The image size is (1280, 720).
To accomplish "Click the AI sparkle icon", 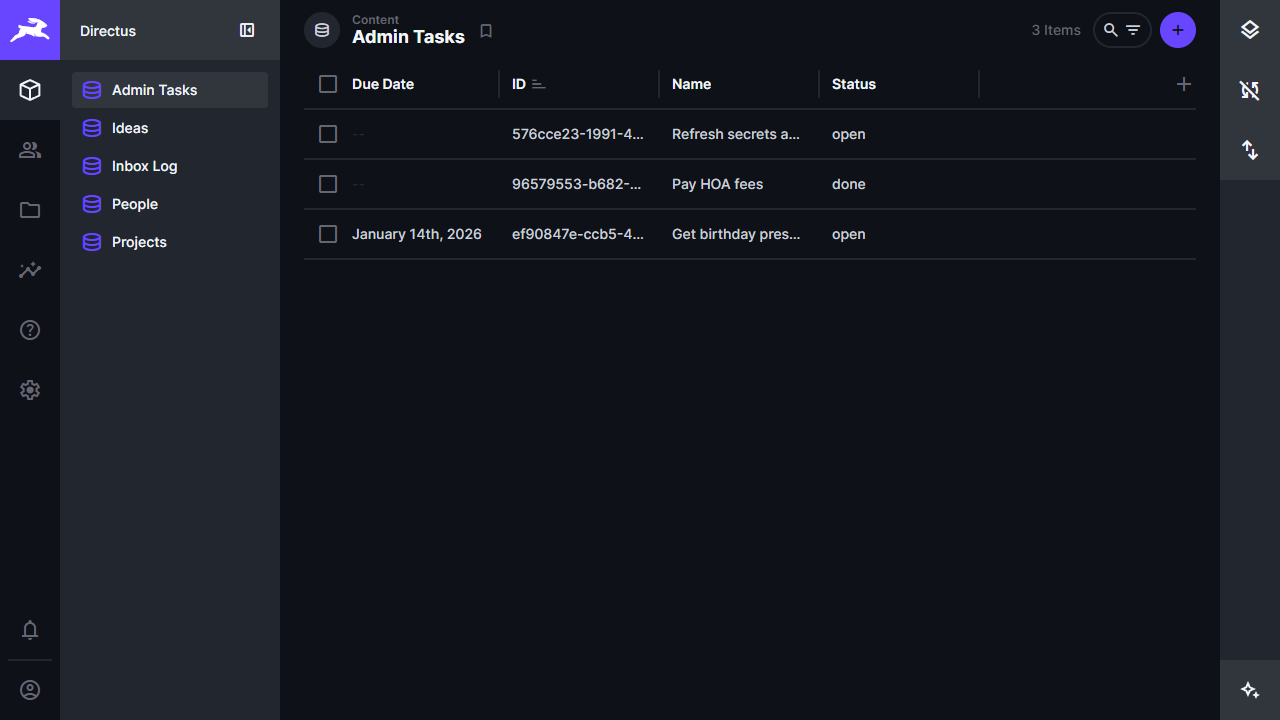I will tap(1249, 689).
